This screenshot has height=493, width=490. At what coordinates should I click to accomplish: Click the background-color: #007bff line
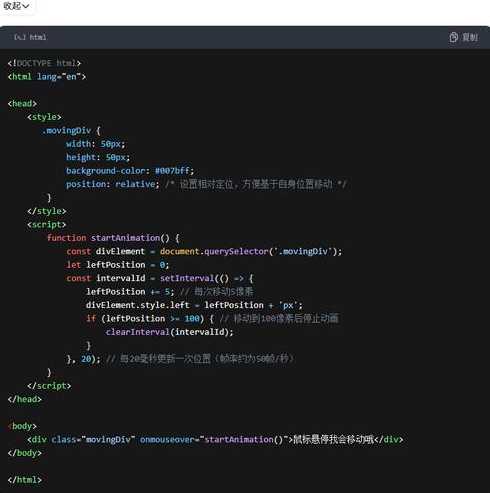130,171
